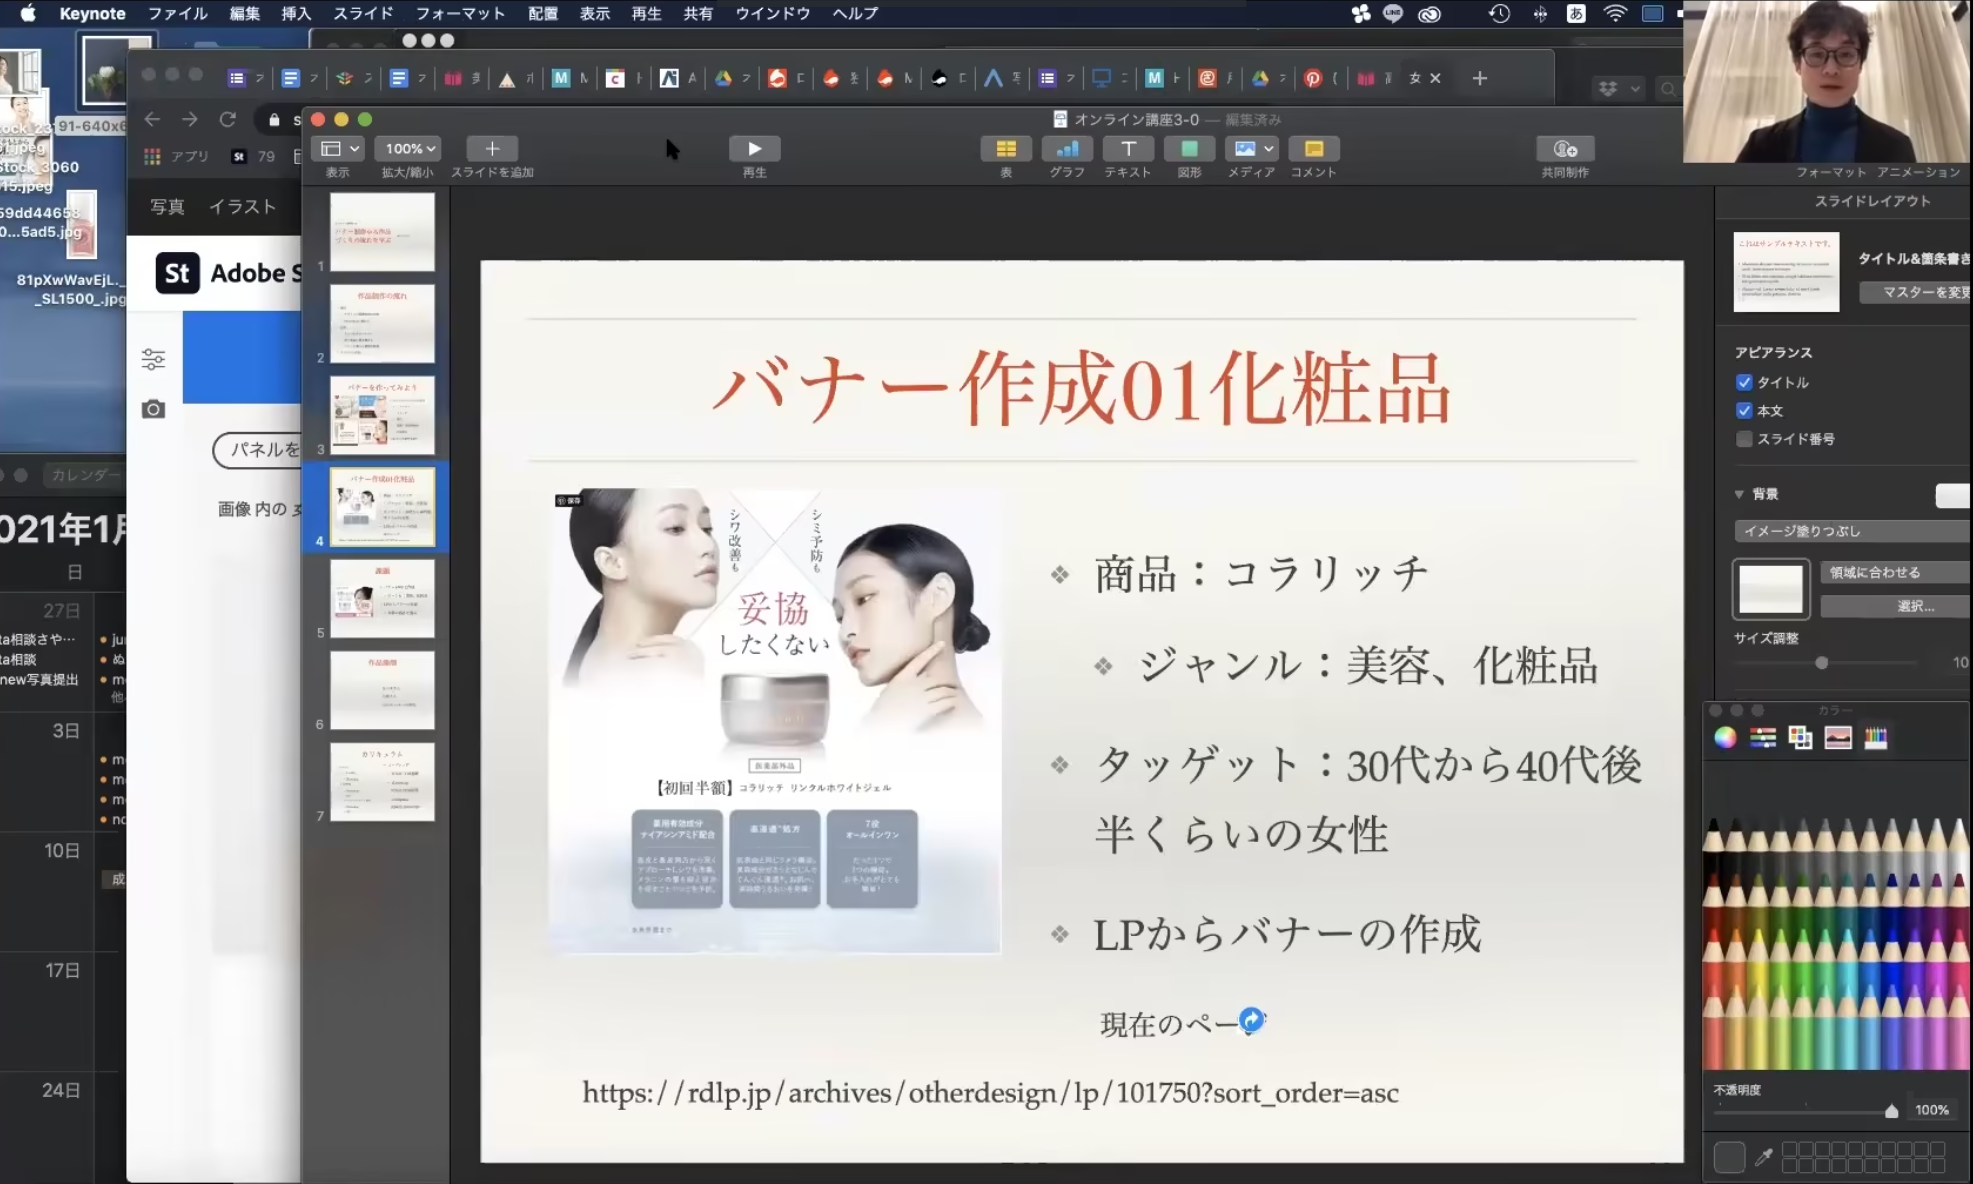The image size is (1973, 1184).
Task: Click the 選択... image choose button
Action: tap(1896, 606)
